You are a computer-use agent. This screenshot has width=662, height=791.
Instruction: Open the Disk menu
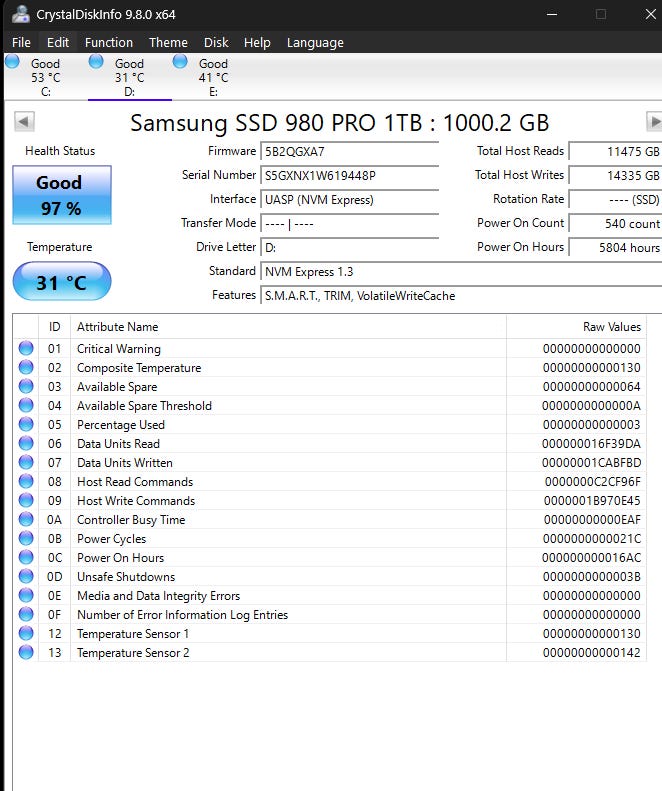(x=216, y=42)
